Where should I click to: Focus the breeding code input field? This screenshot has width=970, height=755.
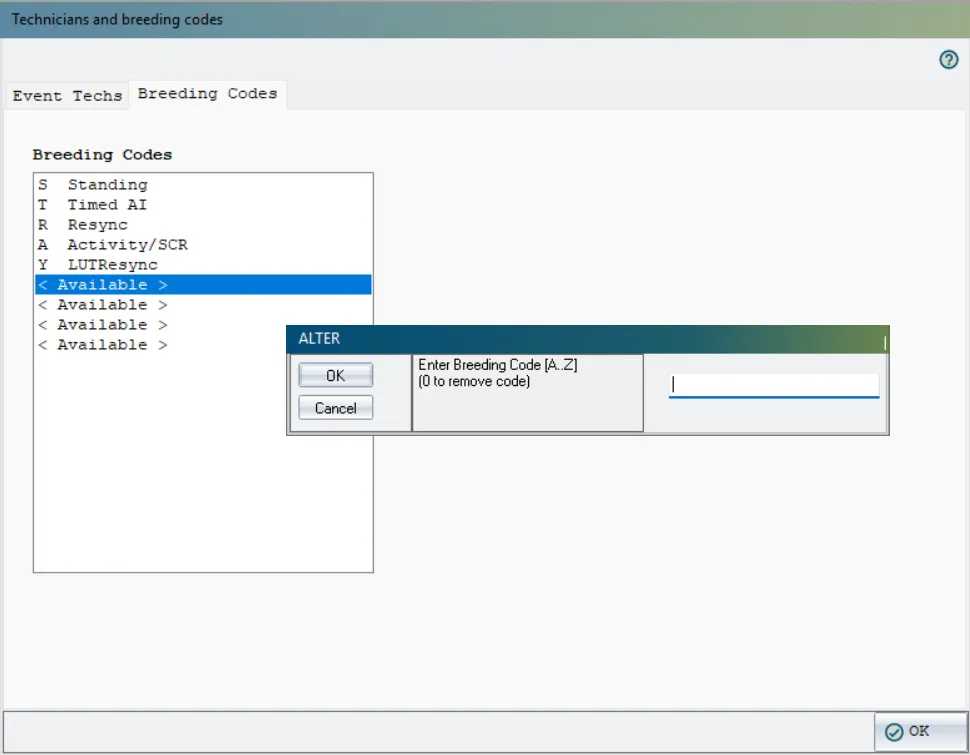point(773,385)
